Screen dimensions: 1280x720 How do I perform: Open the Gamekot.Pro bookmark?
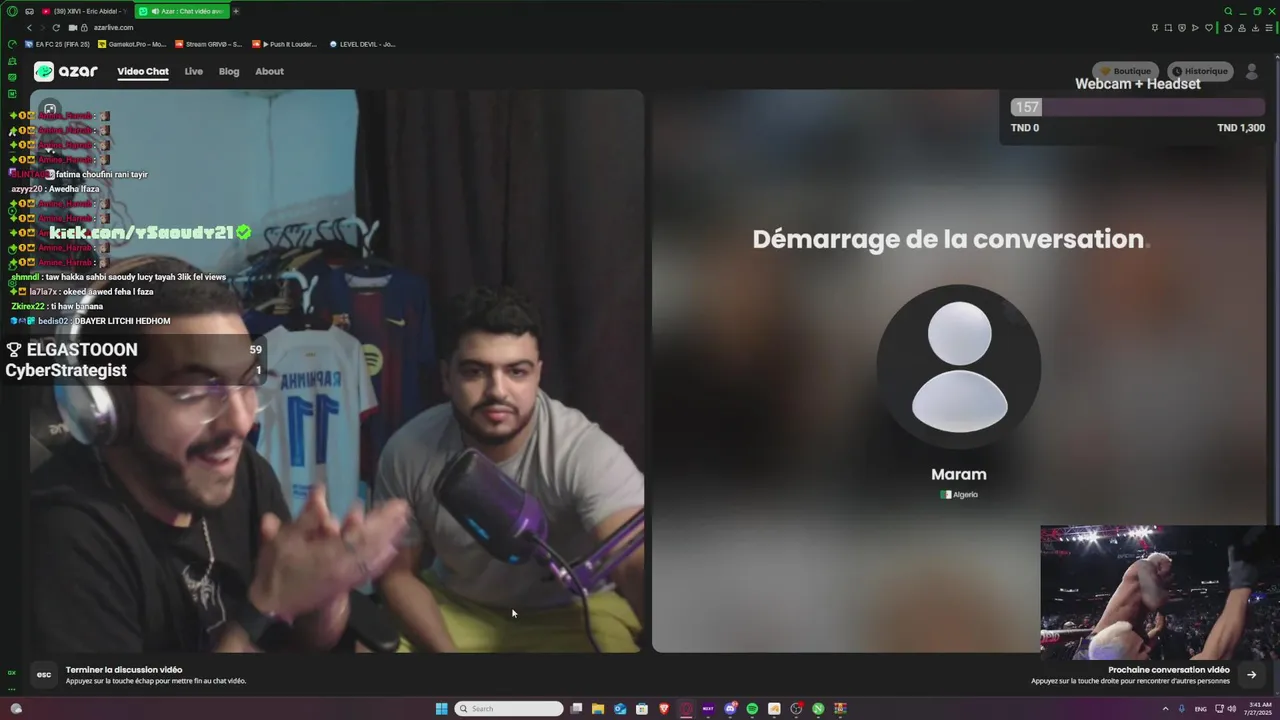tap(132, 44)
